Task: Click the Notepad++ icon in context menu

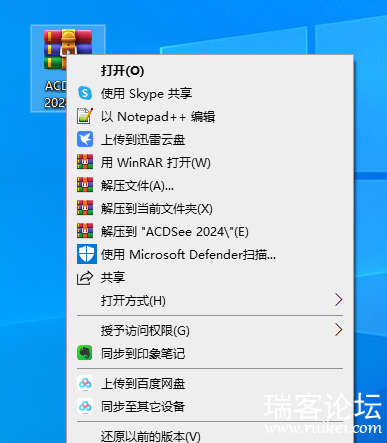Action: 85,116
